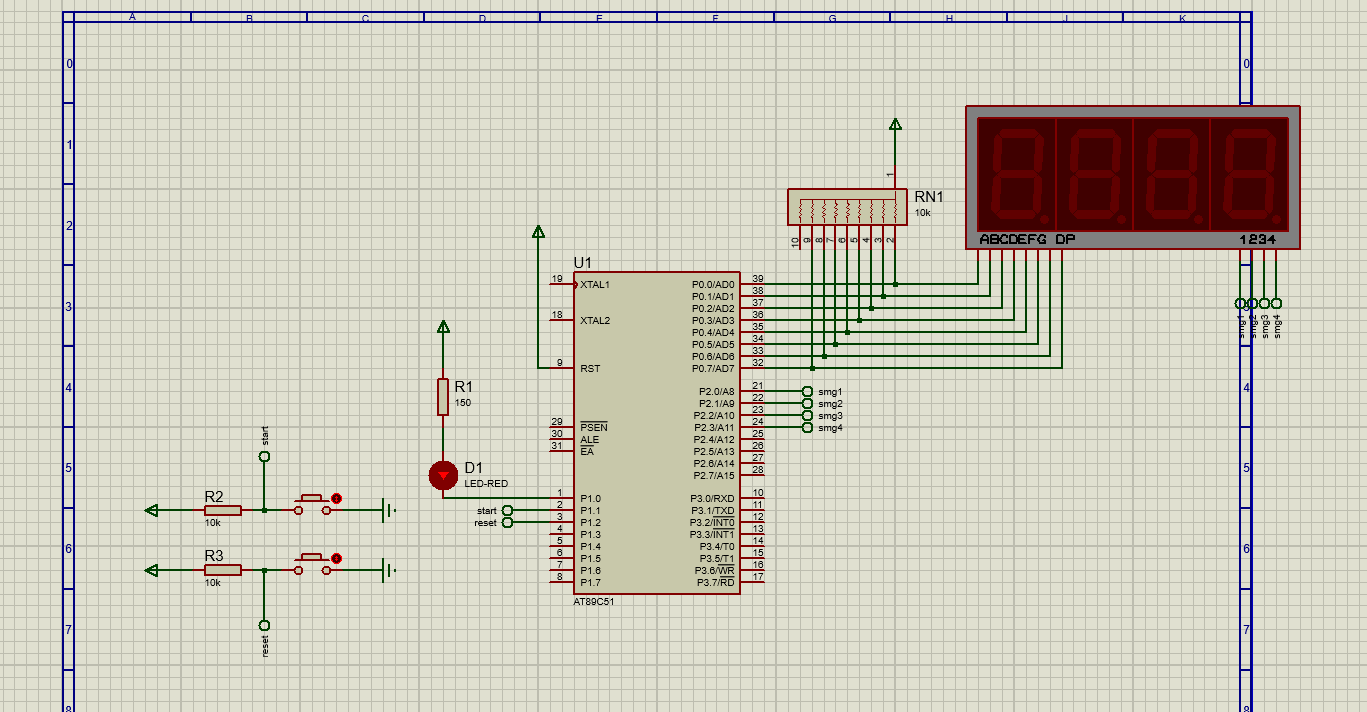
Task: Click the ABCDEFG DP label on display
Action: point(1027,240)
